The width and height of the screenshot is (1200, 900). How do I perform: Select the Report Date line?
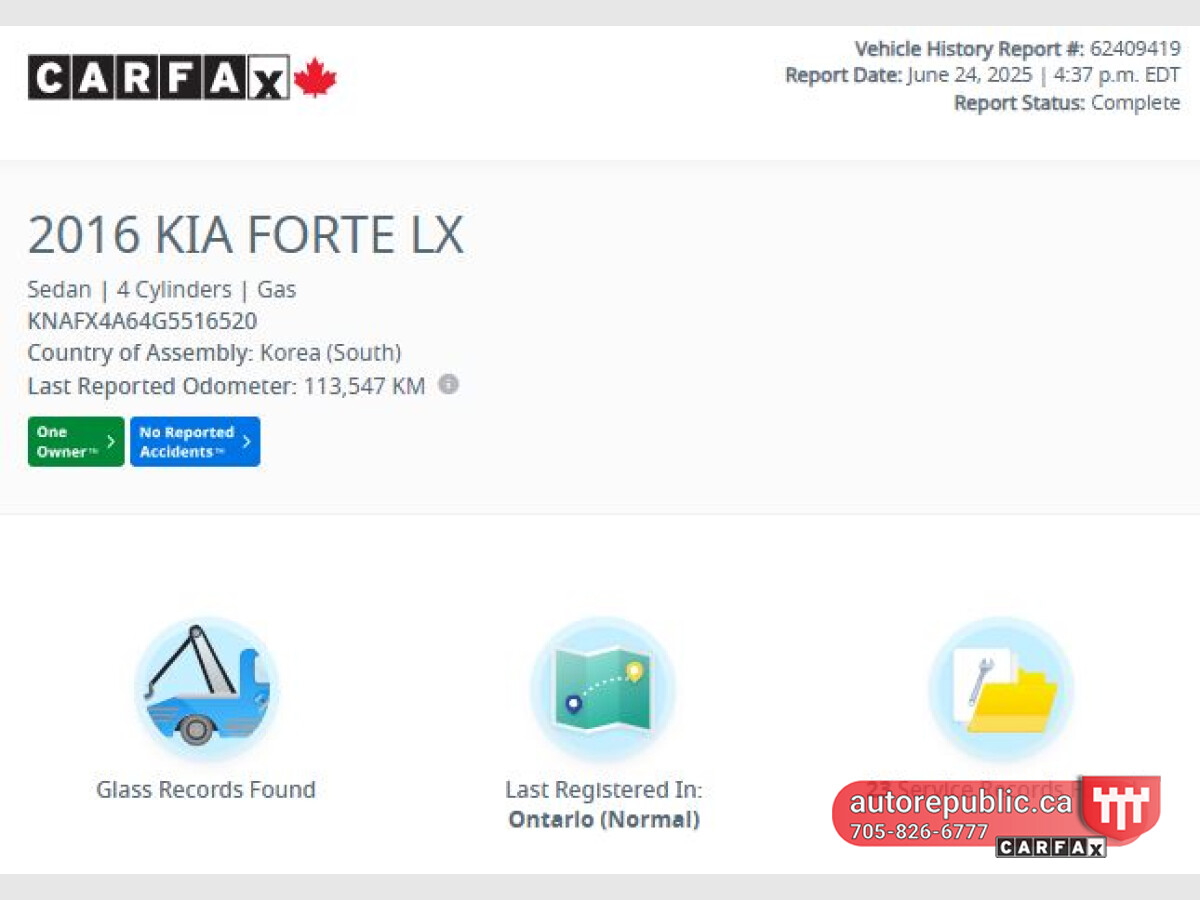click(983, 75)
